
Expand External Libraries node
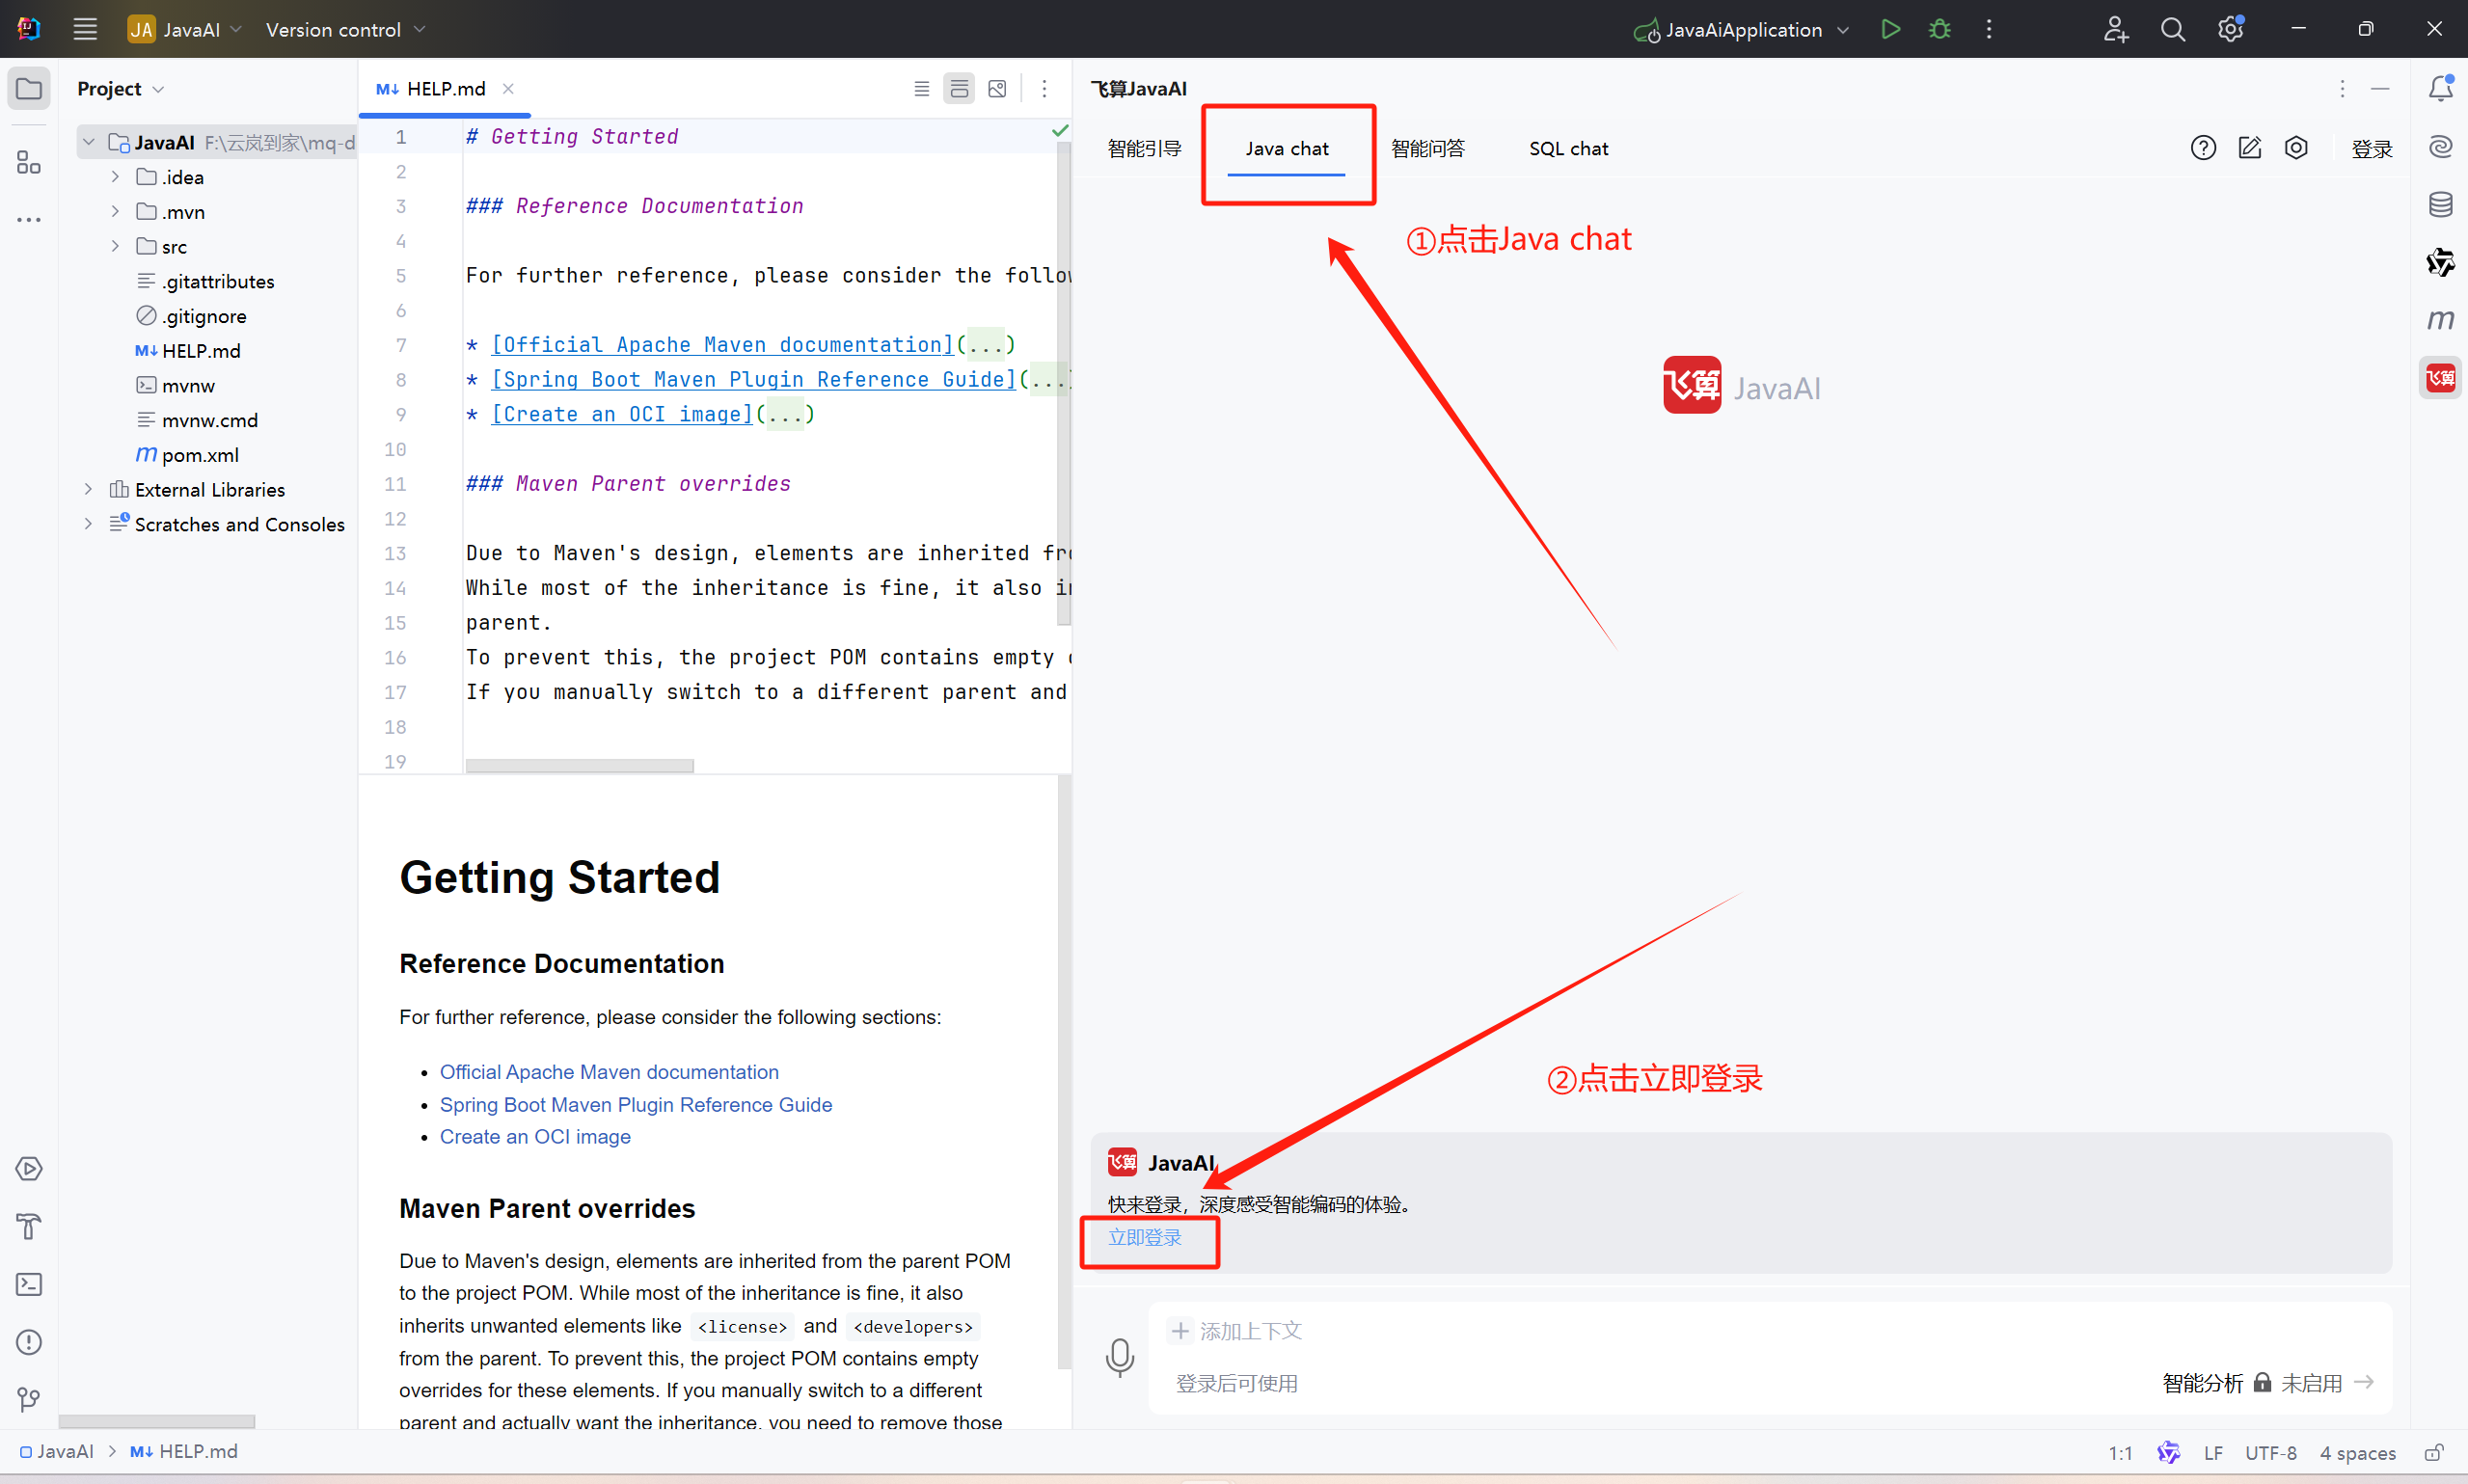pyautogui.click(x=88, y=489)
